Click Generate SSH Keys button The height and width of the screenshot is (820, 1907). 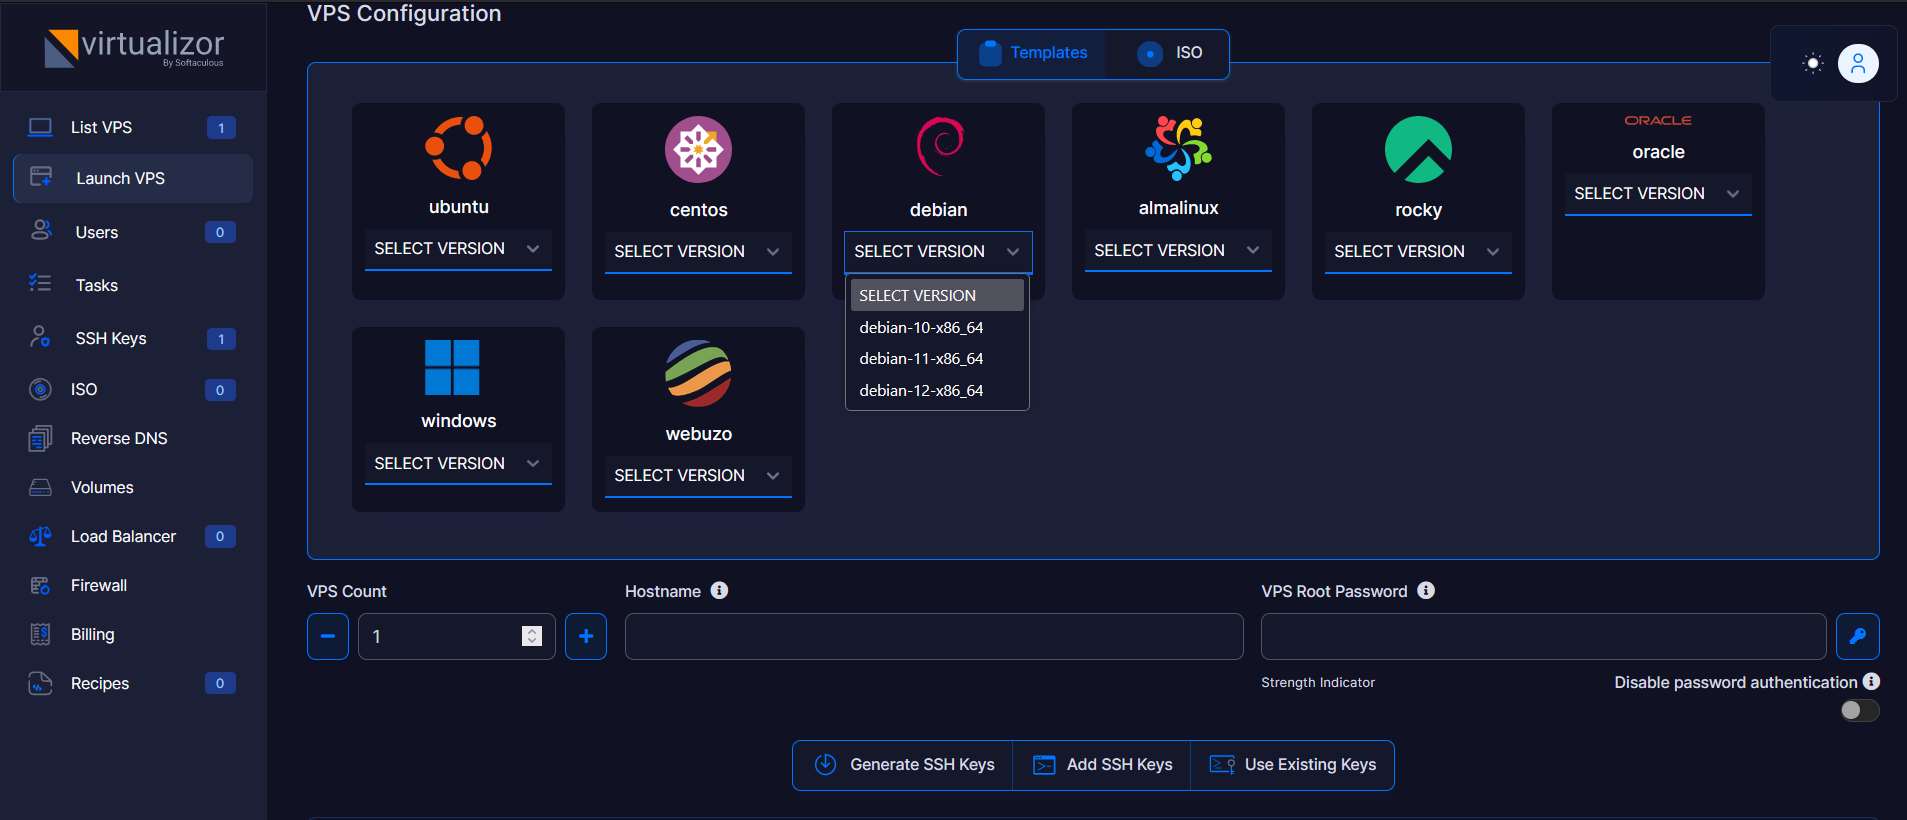point(903,765)
